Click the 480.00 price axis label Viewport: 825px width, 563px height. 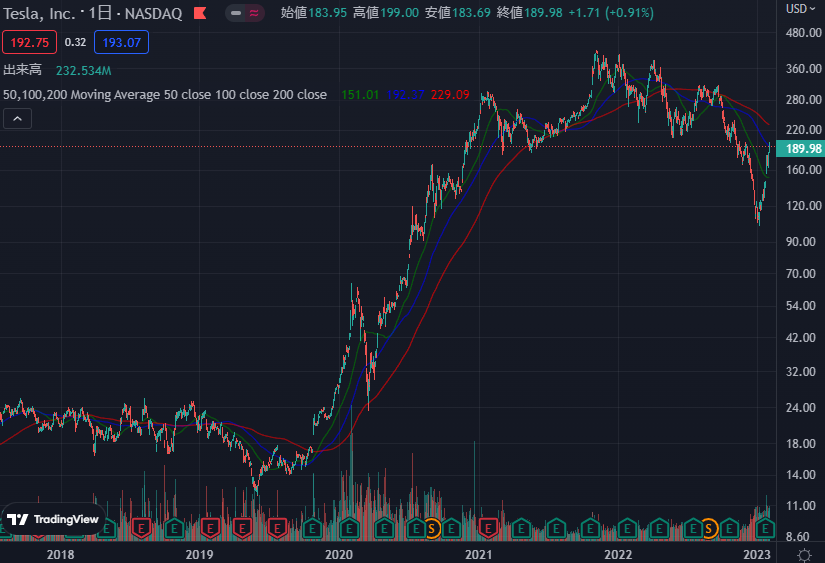tap(803, 33)
